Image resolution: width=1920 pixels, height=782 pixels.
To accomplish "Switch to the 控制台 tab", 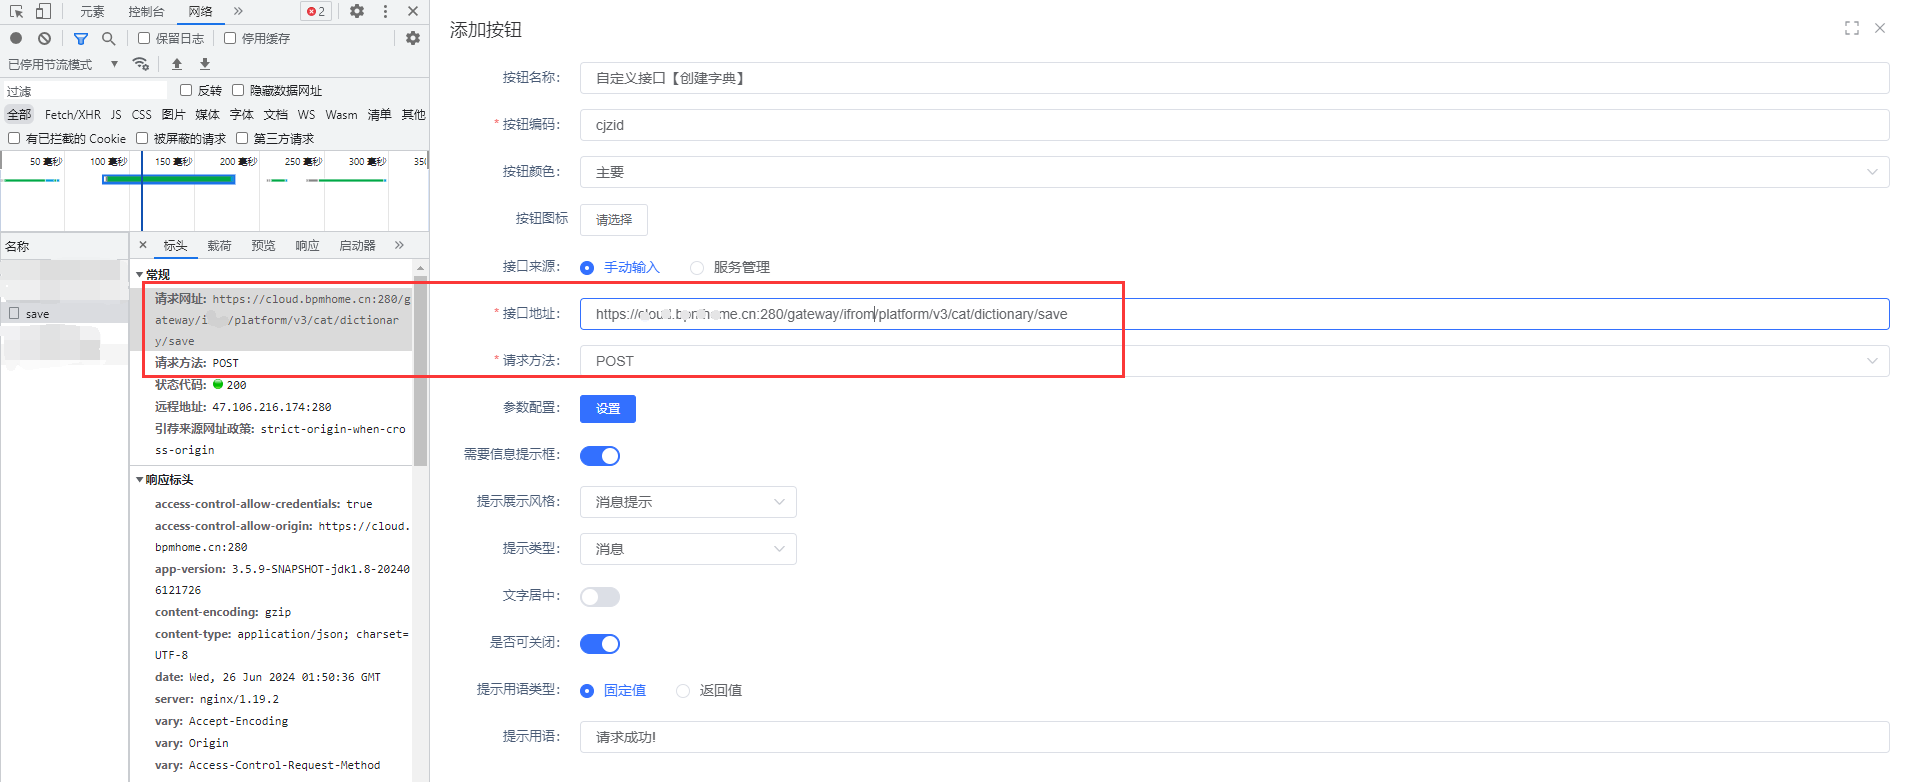I will 146,11.
